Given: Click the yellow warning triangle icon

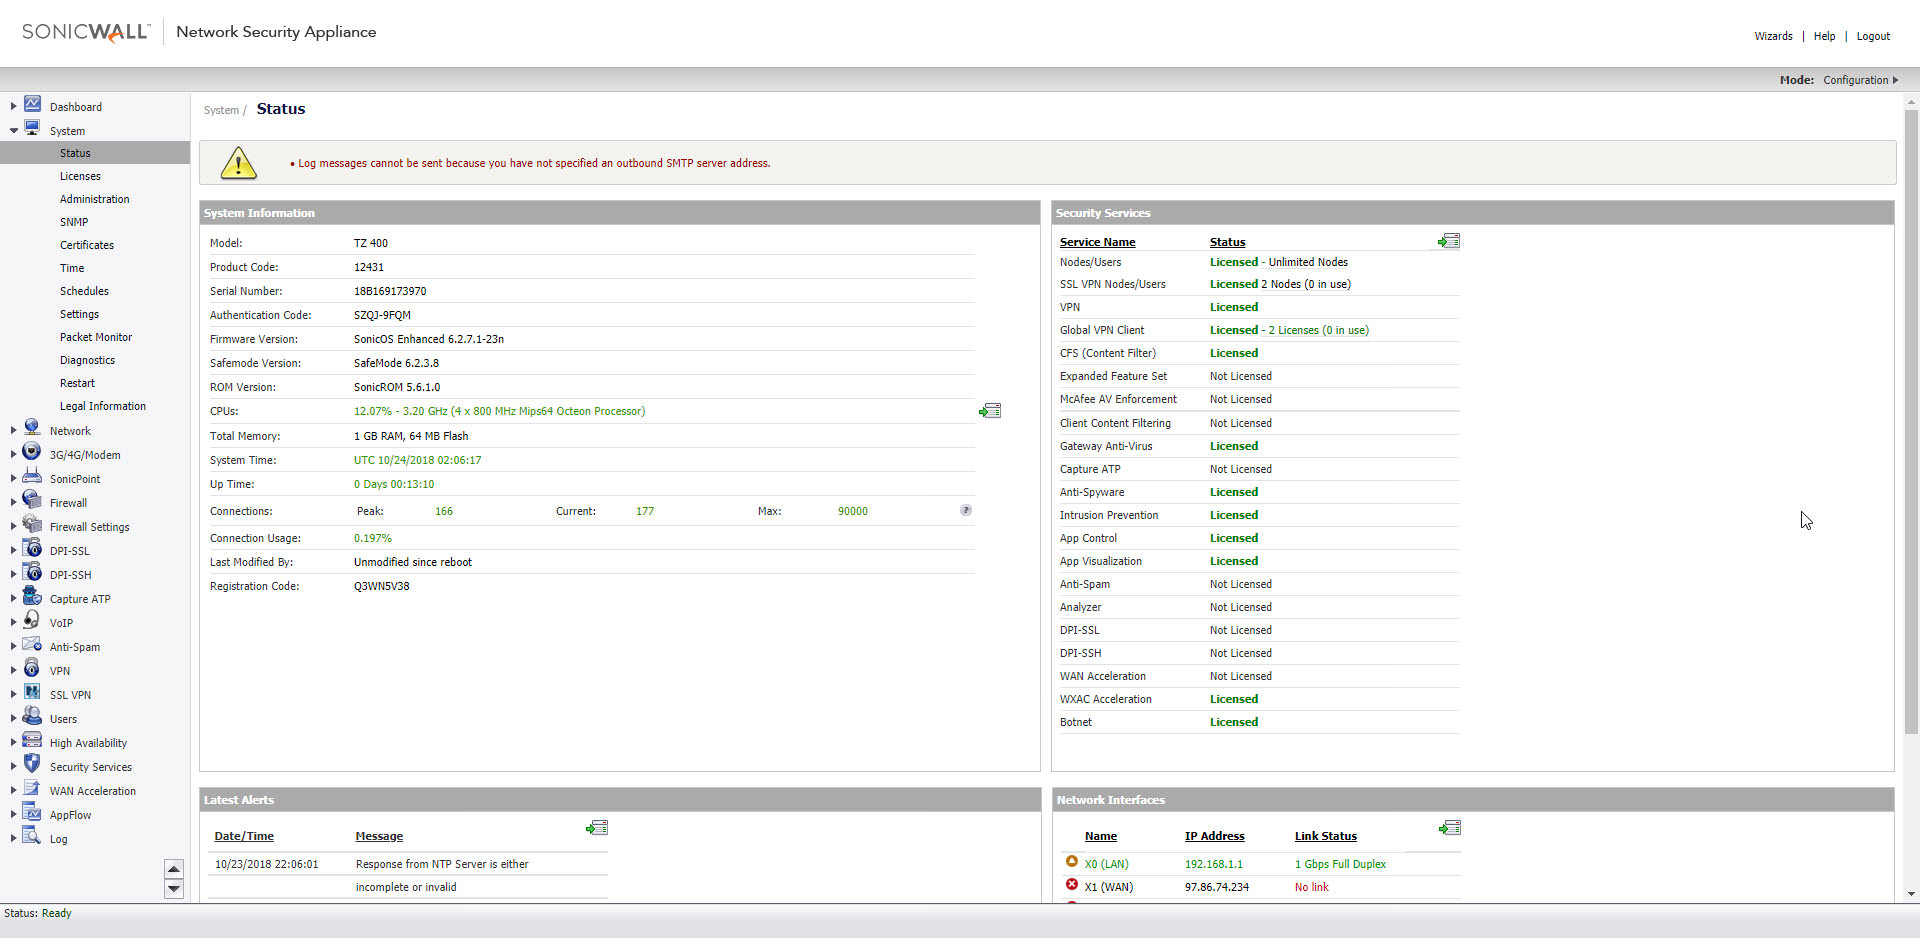Looking at the screenshot, I should click(x=238, y=163).
